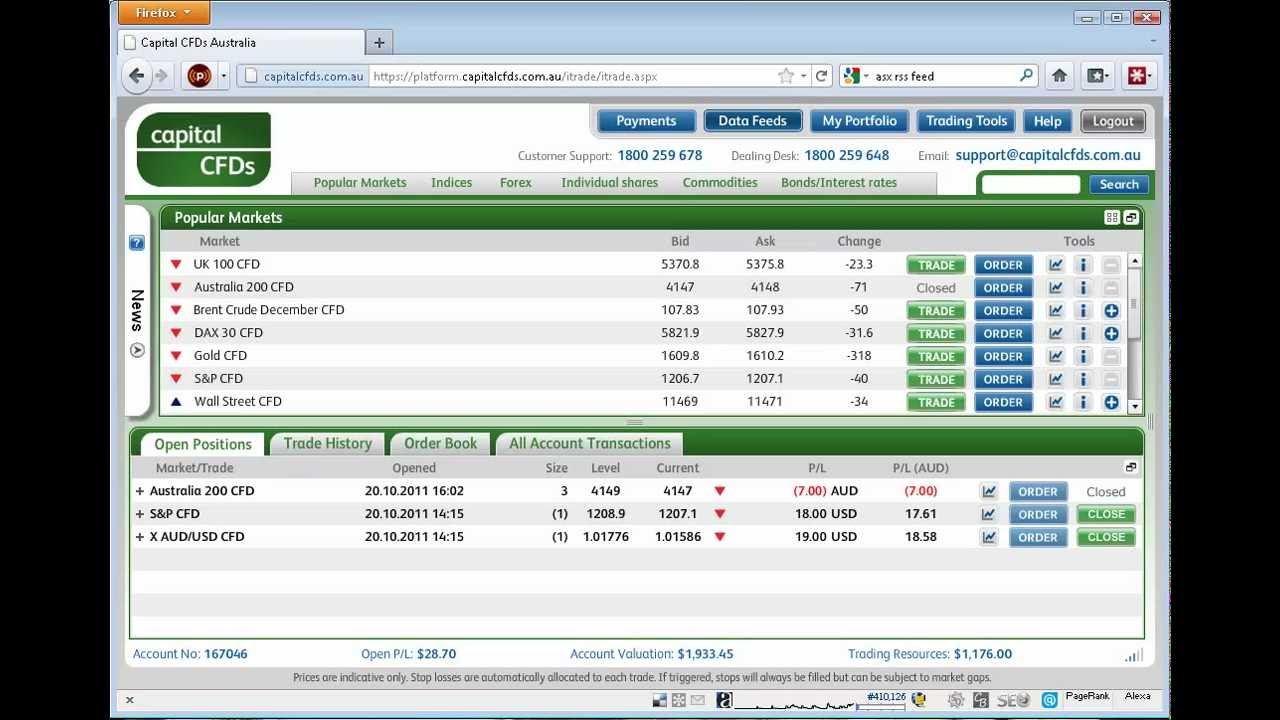Expand the News side panel arrow
1280x720 pixels.
coord(137,351)
